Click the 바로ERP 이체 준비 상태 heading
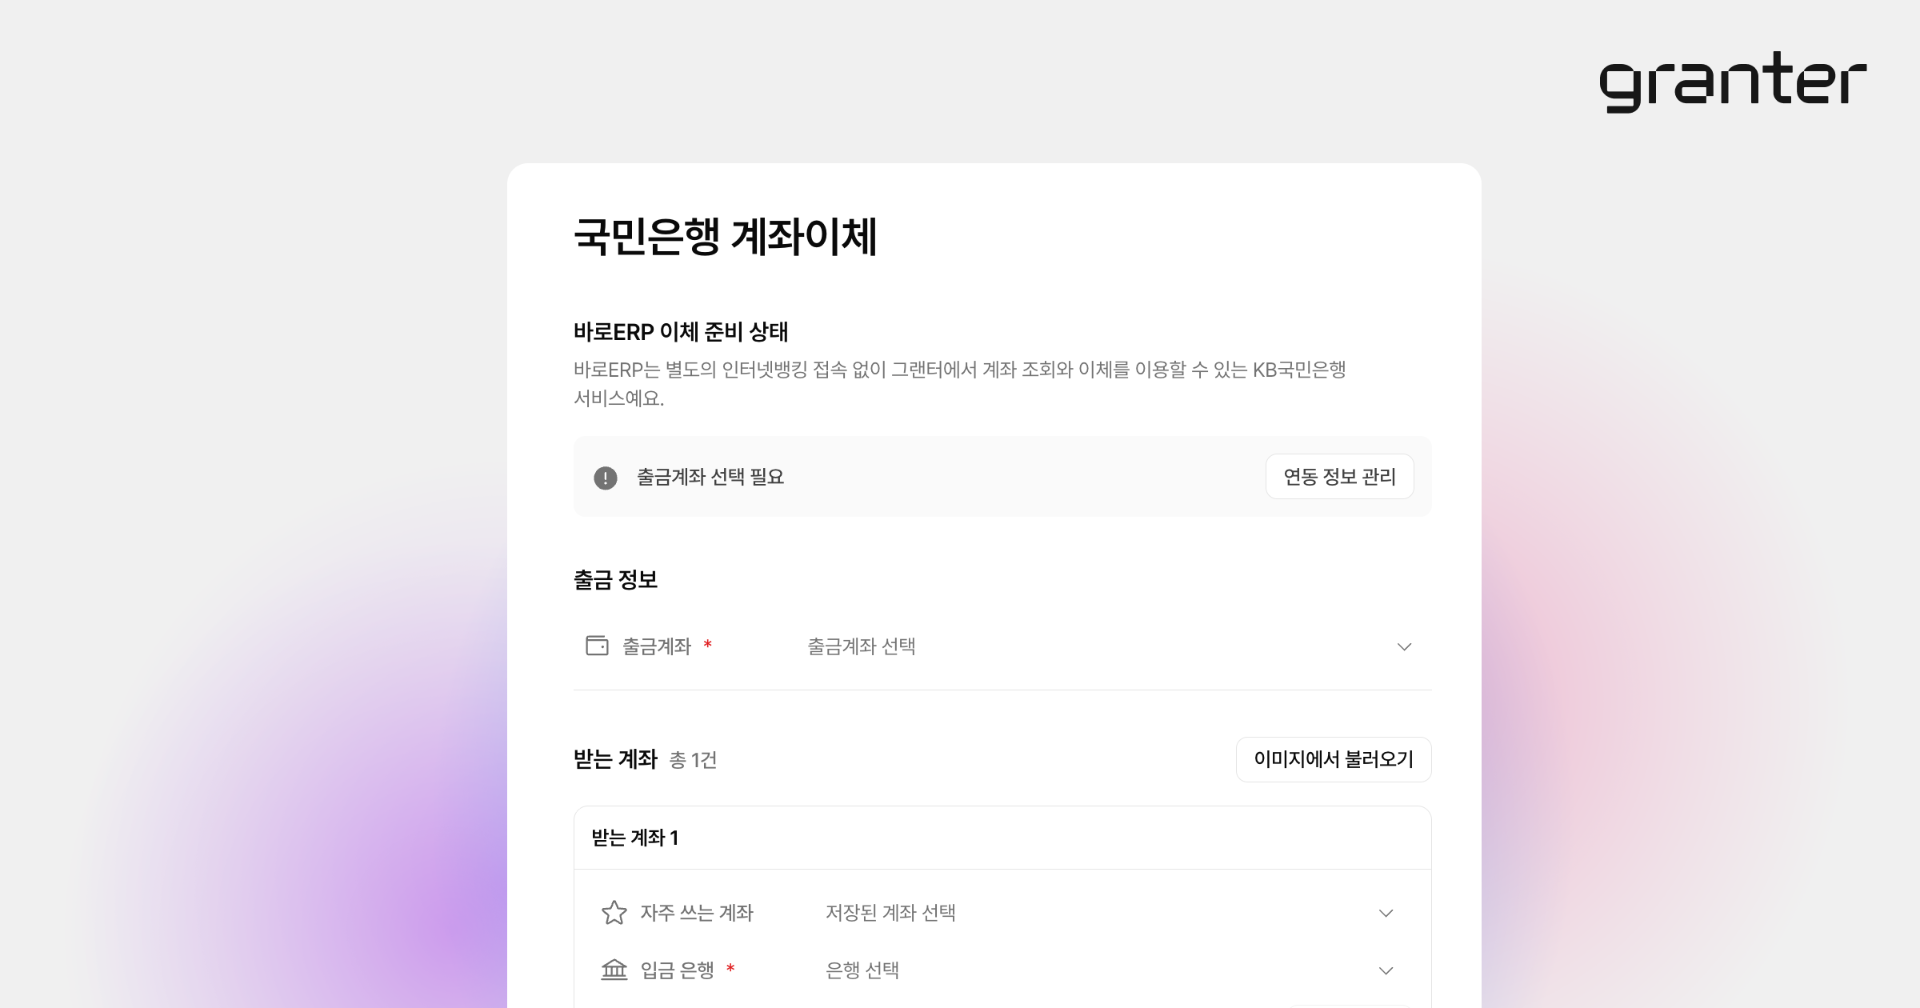This screenshot has height=1008, width=1920. point(681,332)
